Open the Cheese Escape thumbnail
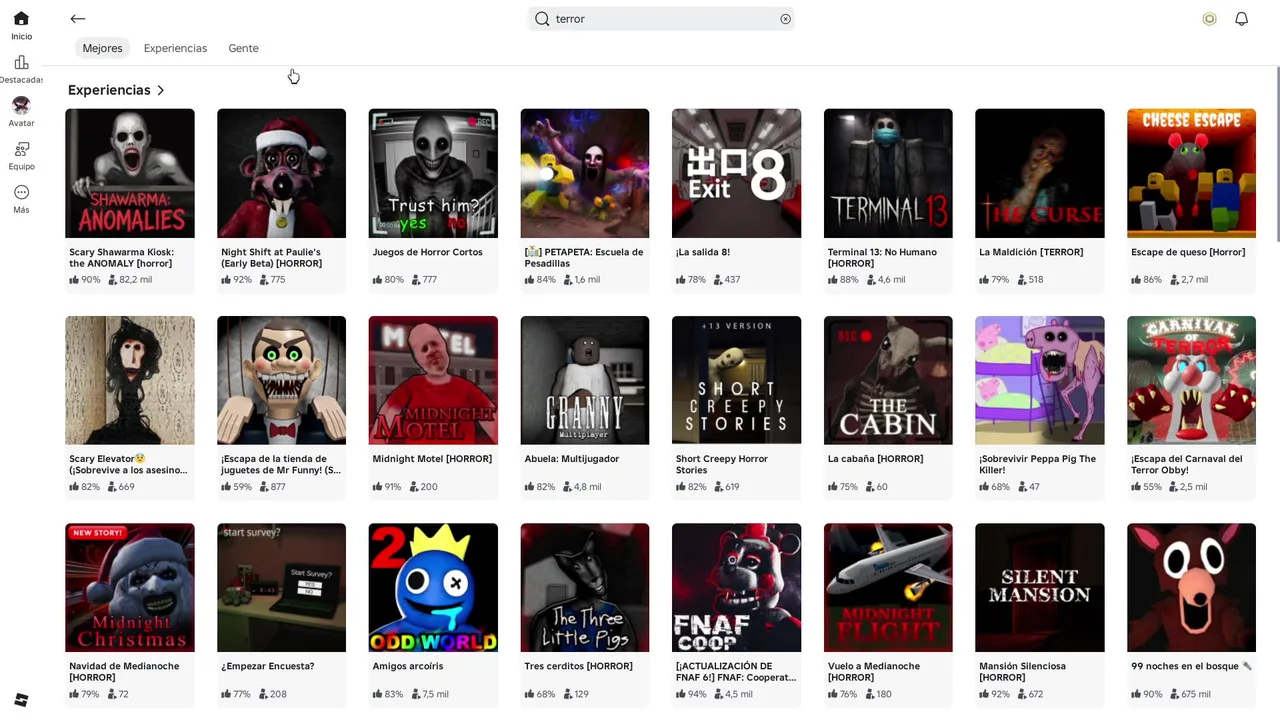The height and width of the screenshot is (720, 1280). [x=1191, y=173]
